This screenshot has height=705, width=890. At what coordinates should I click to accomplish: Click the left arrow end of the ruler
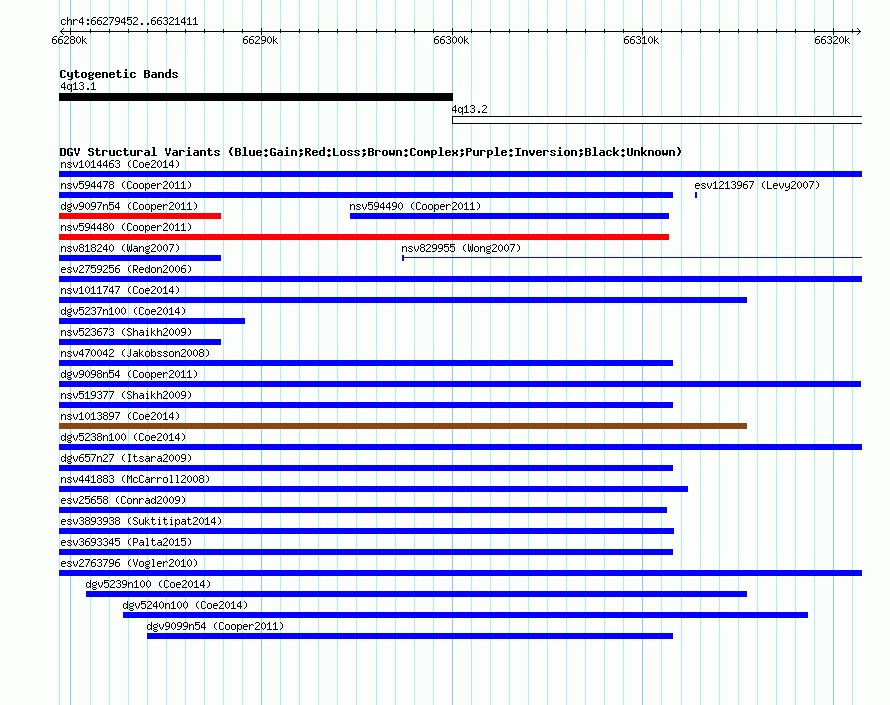click(x=62, y=31)
